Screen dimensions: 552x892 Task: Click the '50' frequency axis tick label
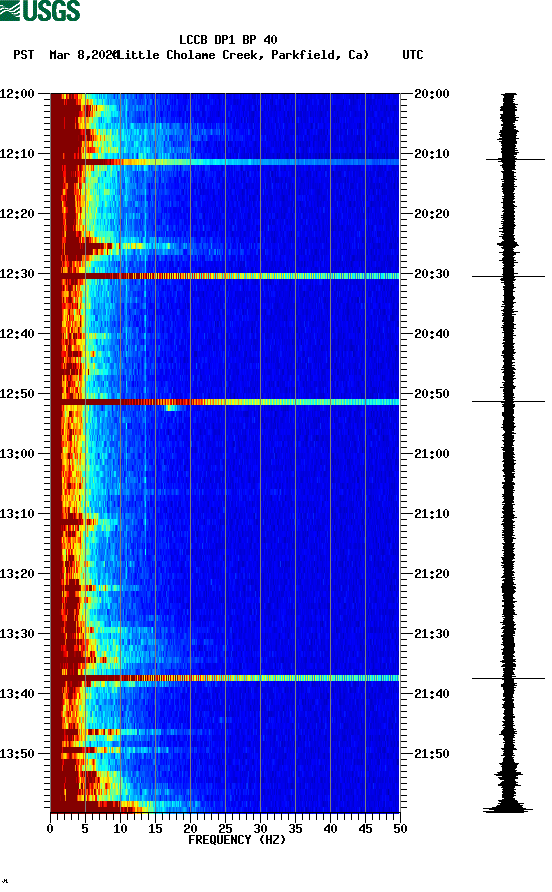click(x=400, y=829)
